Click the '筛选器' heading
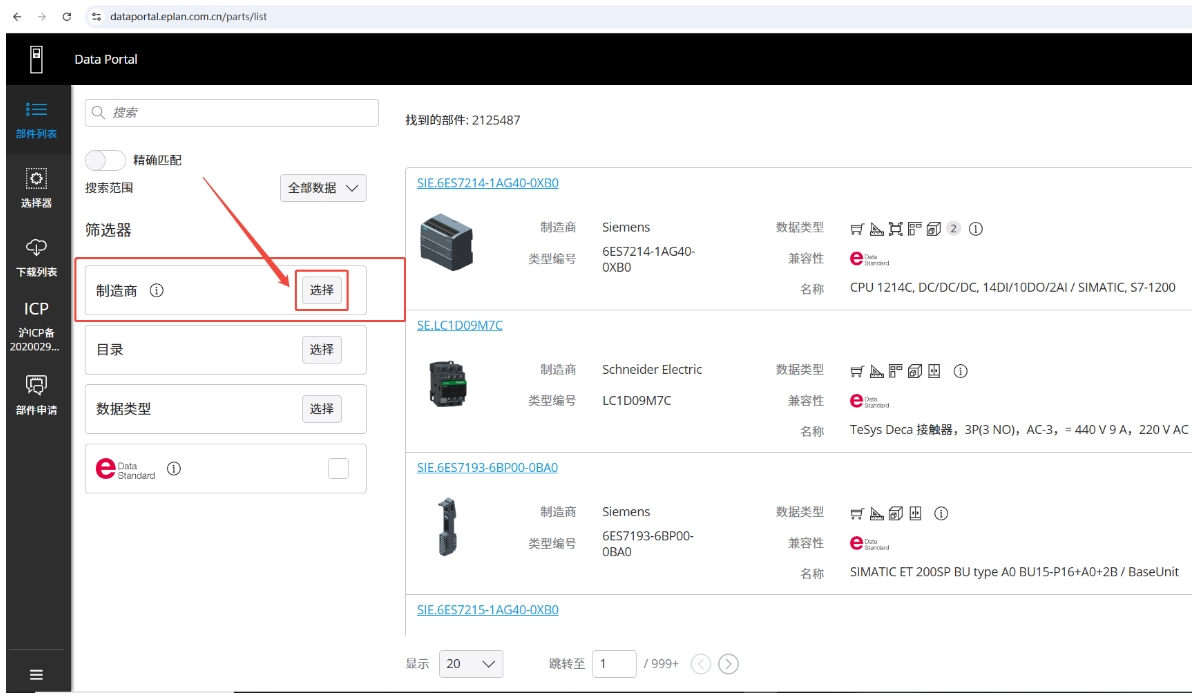The image size is (1199, 700). click(108, 230)
